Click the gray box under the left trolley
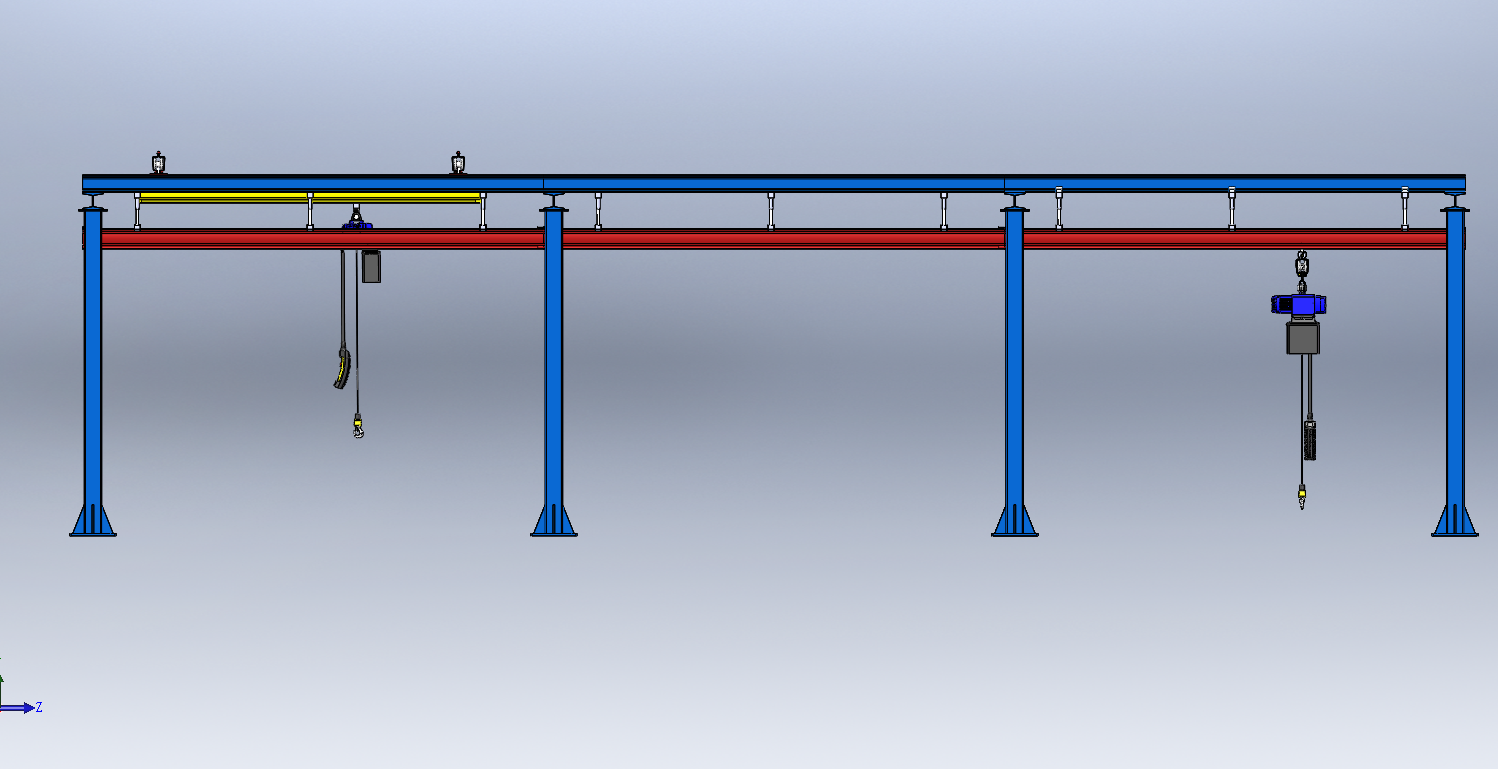The width and height of the screenshot is (1498, 769). click(371, 266)
